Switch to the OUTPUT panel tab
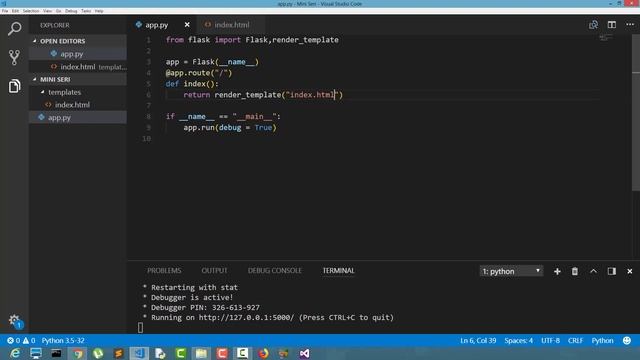The height and width of the screenshot is (360, 640). [x=214, y=271]
